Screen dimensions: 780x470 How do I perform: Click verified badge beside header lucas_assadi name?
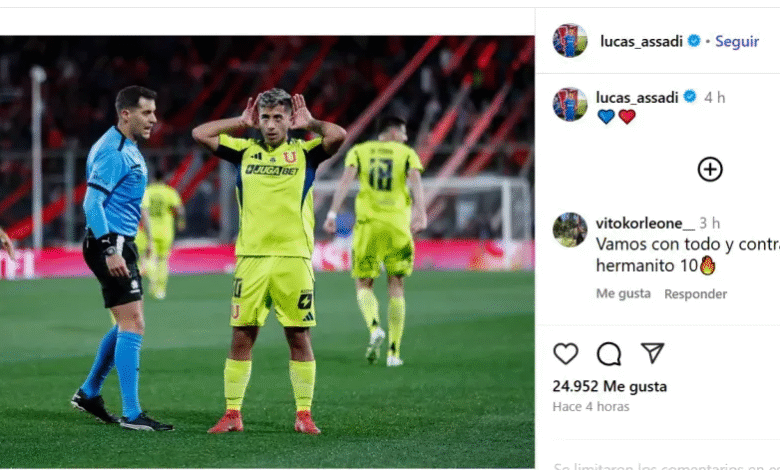693,41
